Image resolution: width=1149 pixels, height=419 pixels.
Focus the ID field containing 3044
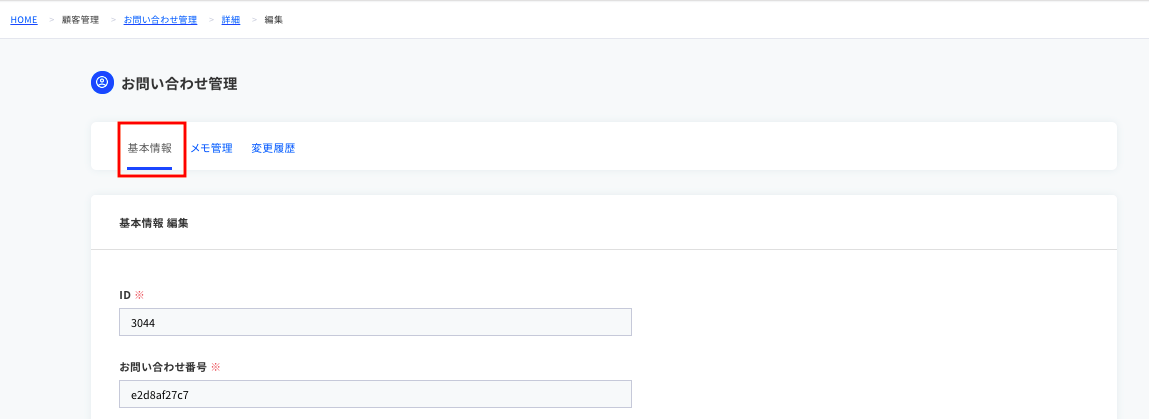coord(375,322)
